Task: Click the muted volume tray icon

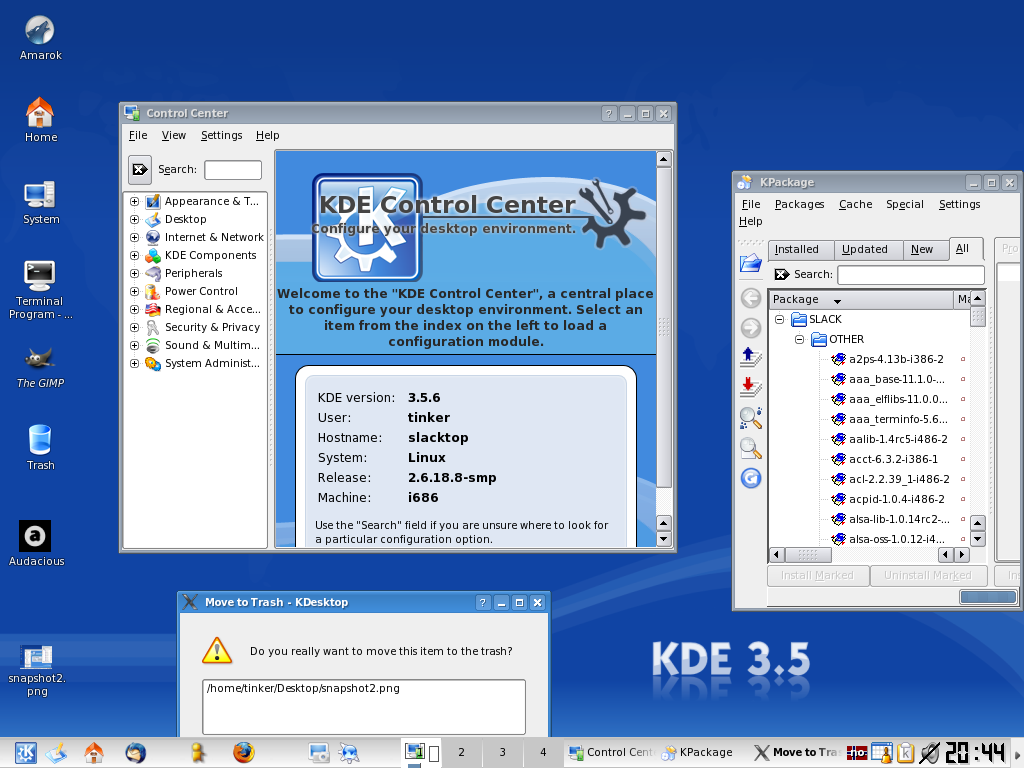Action: pyautogui.click(x=929, y=753)
